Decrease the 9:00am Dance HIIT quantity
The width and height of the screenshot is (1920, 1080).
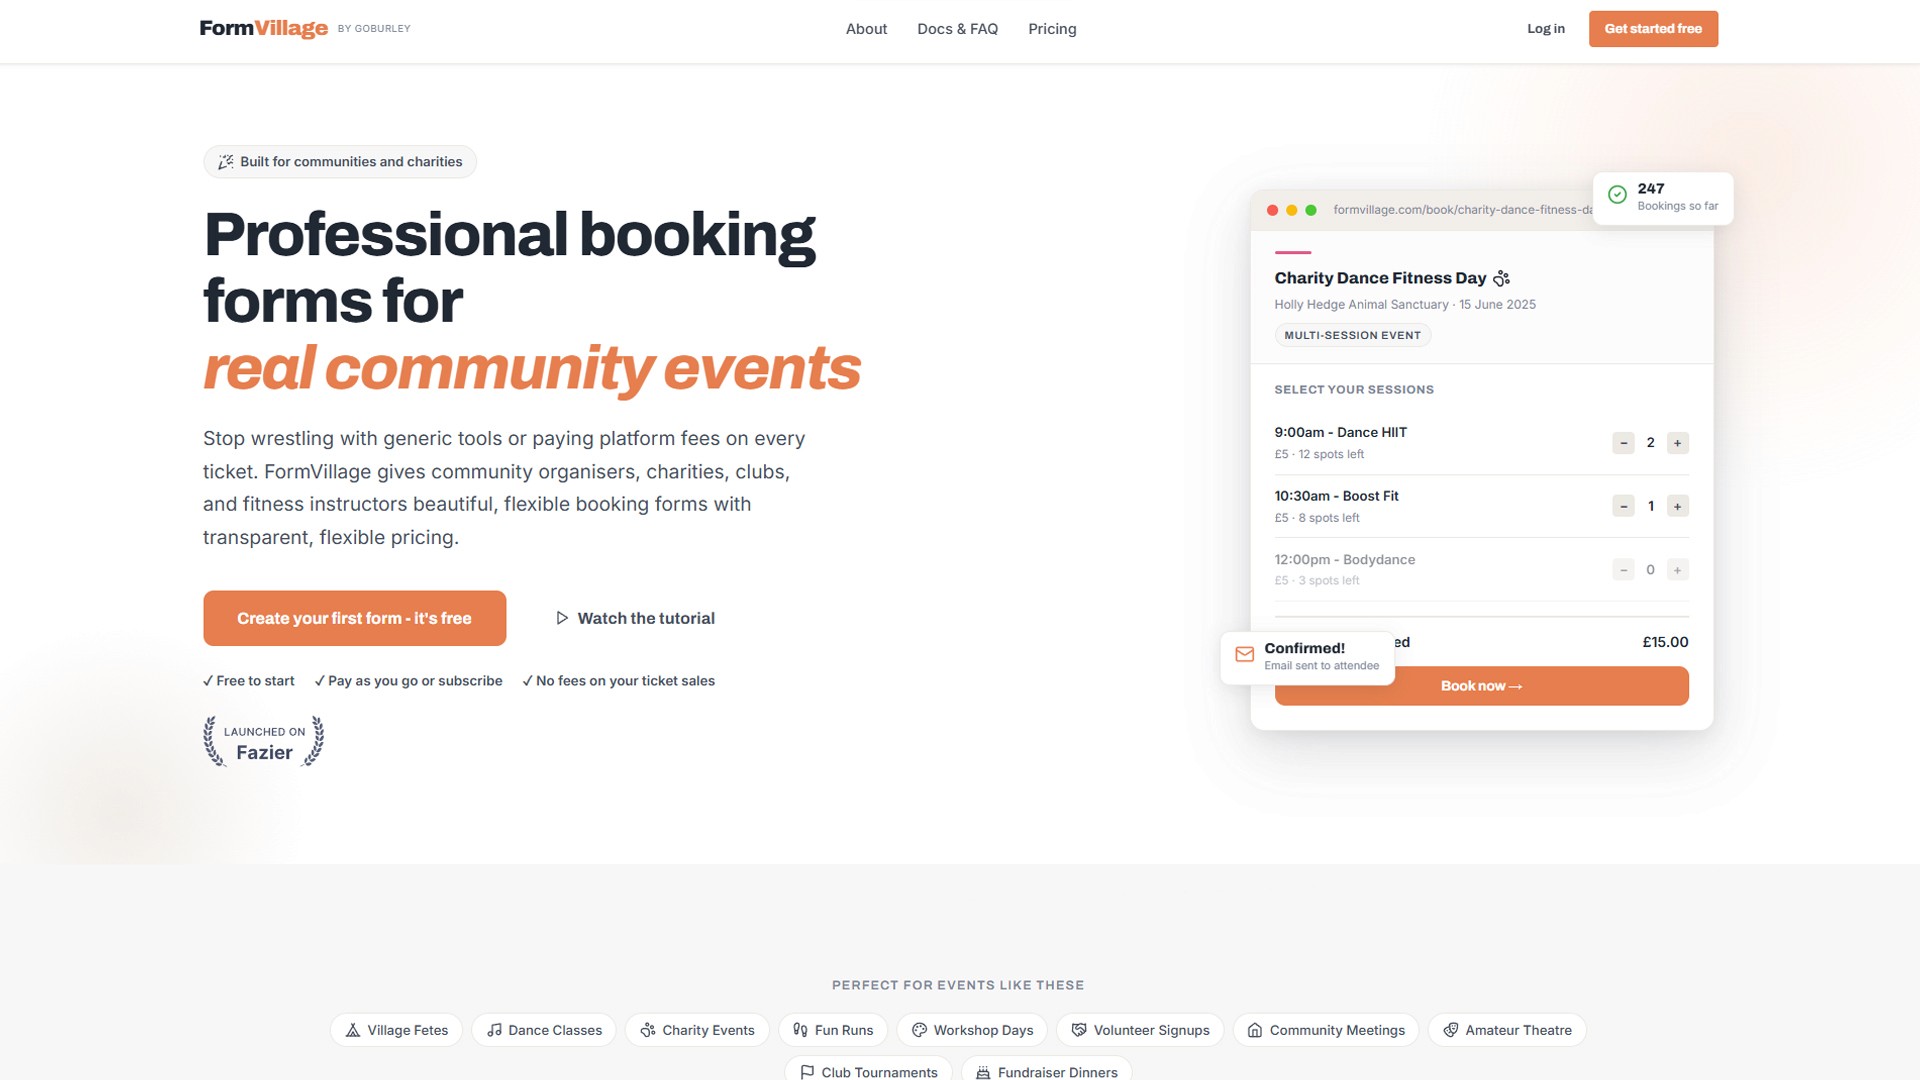point(1623,443)
